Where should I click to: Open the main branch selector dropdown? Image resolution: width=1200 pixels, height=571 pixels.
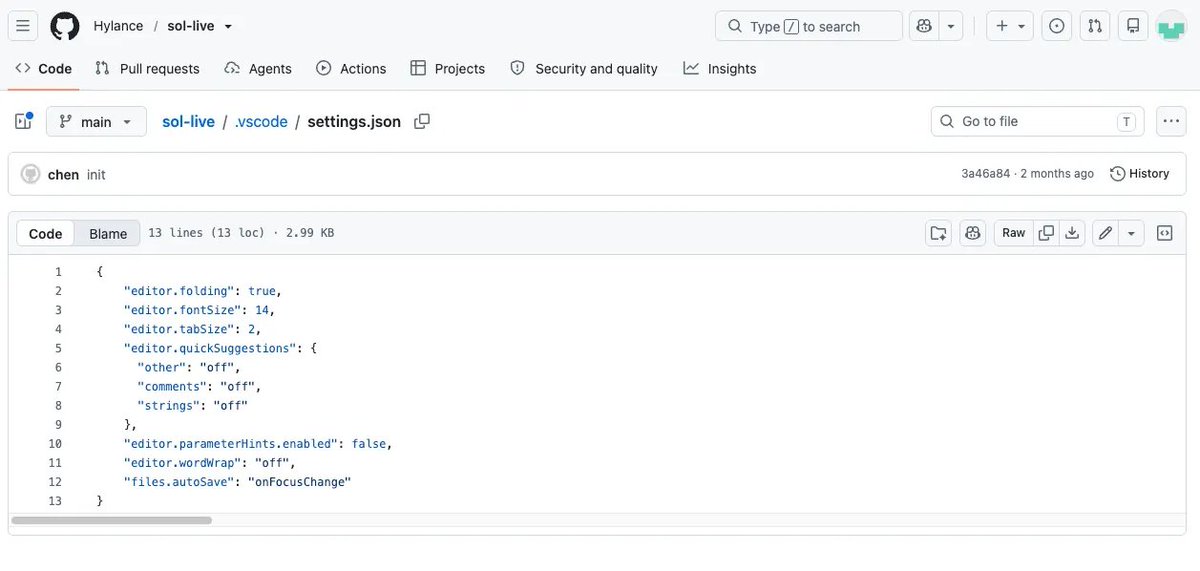click(x=96, y=121)
